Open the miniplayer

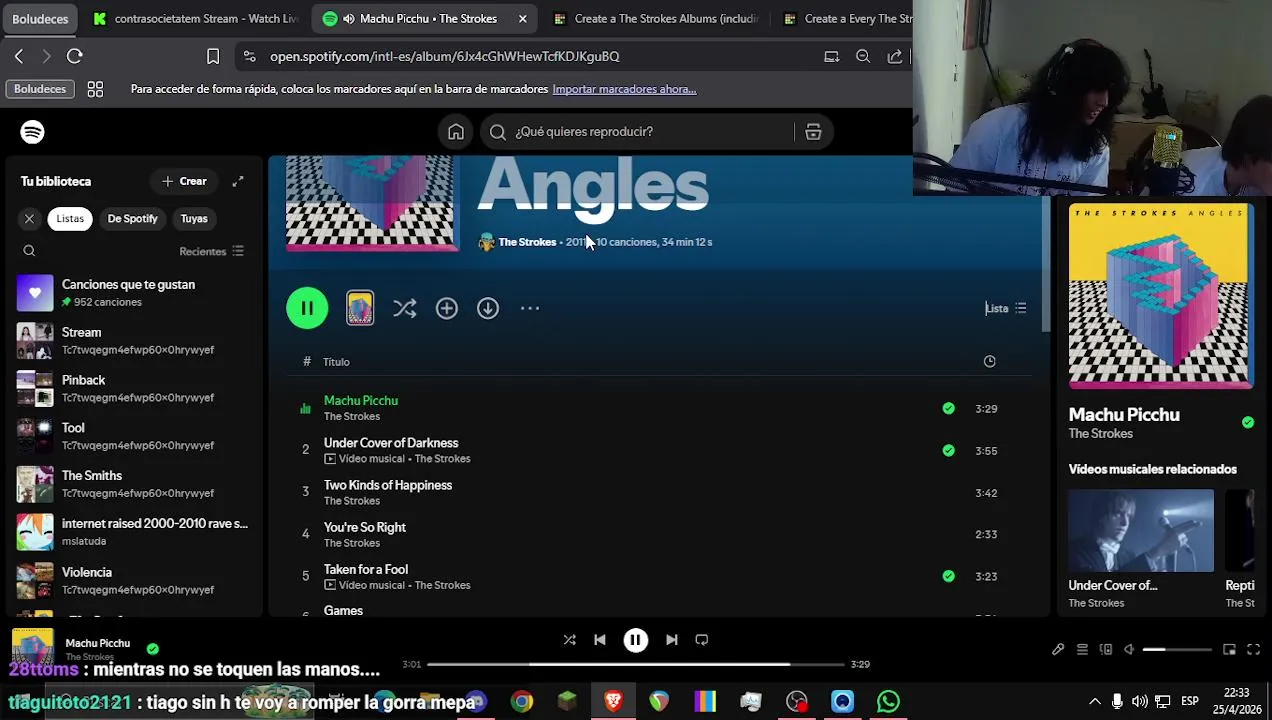(x=1229, y=650)
